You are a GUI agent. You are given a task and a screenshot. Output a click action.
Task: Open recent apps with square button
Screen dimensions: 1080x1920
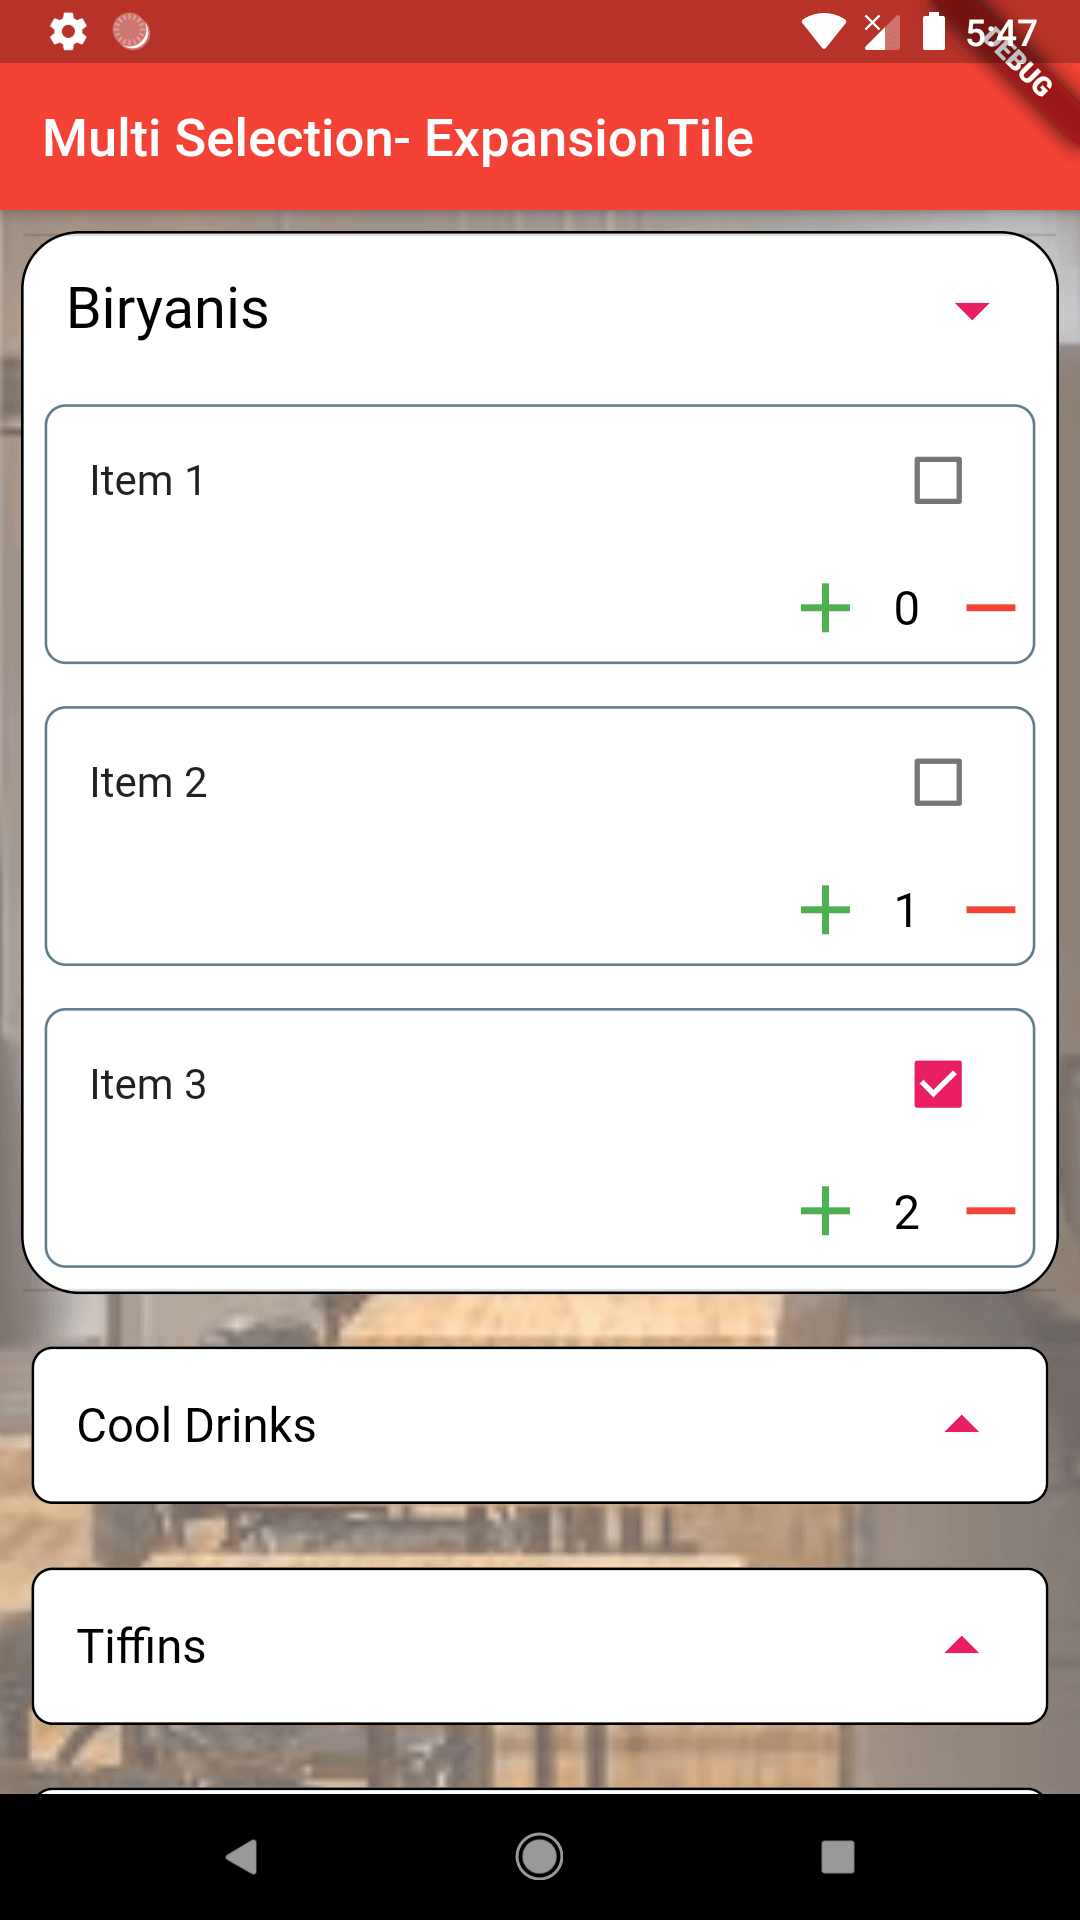[x=837, y=1857]
